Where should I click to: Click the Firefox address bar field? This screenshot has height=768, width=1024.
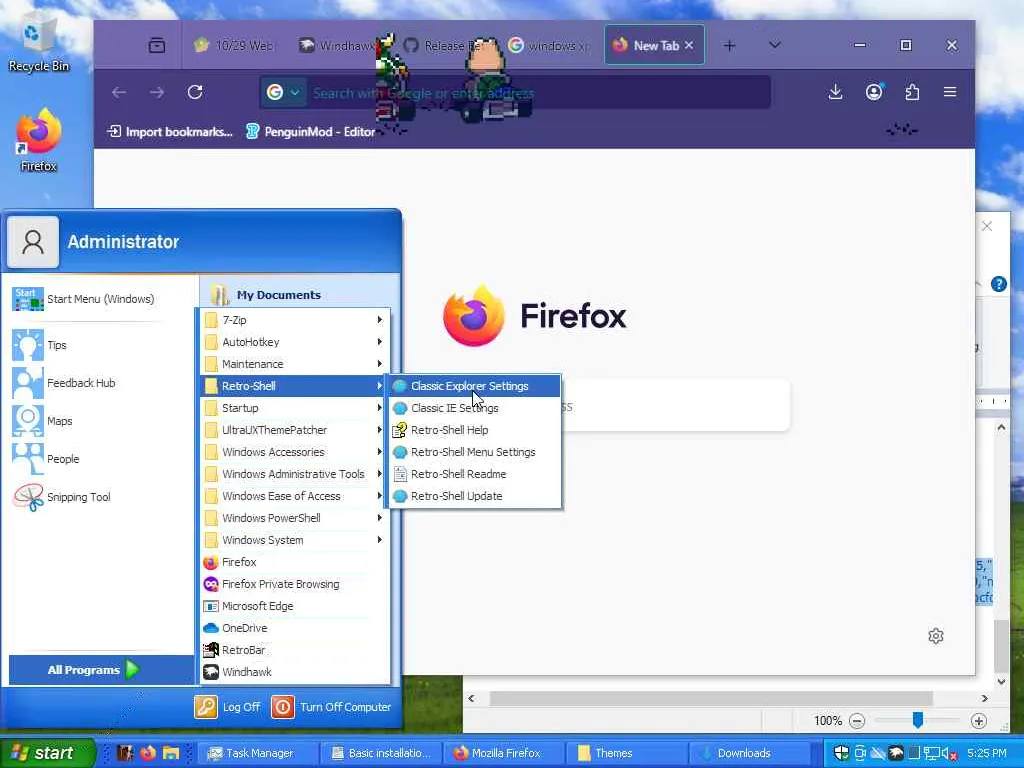[515, 93]
